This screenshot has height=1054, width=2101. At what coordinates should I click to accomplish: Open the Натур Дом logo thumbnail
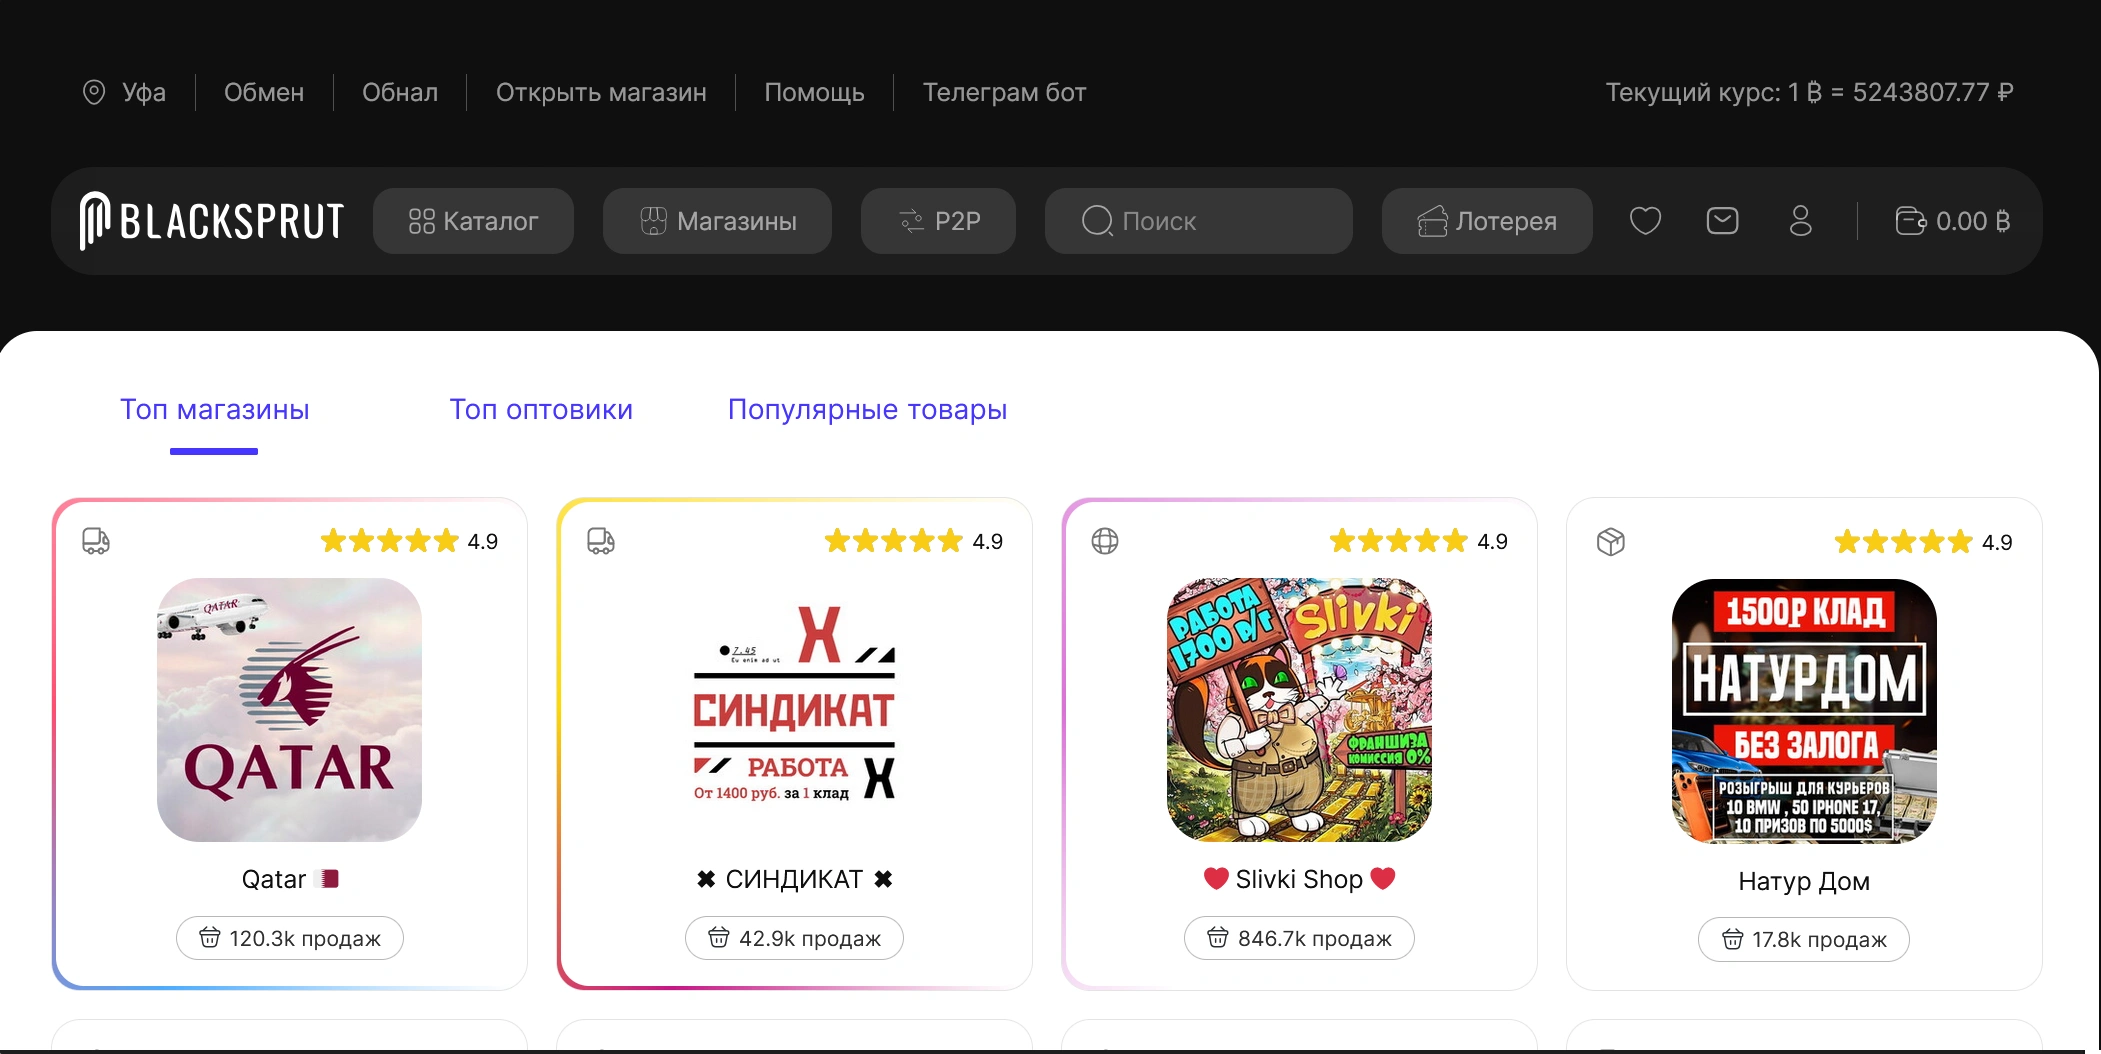tap(1804, 711)
